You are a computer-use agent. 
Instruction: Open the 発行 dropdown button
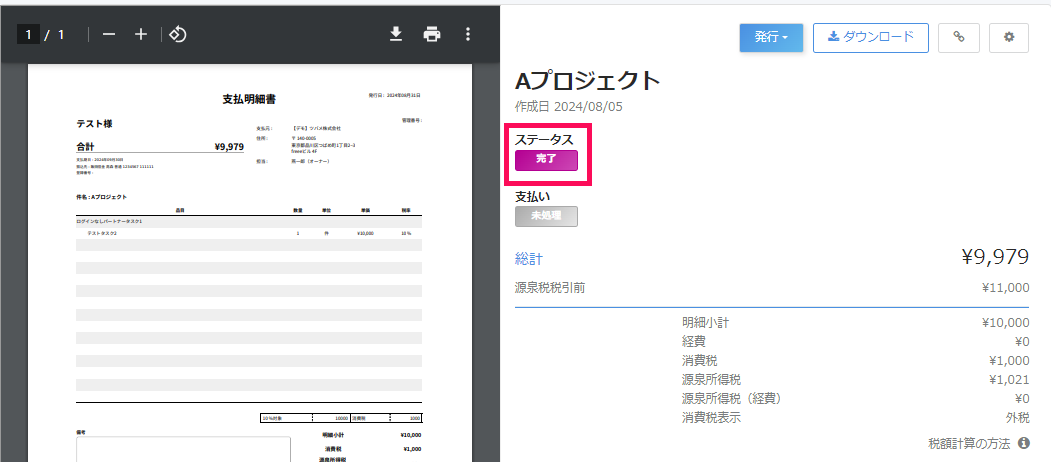pyautogui.click(x=771, y=38)
